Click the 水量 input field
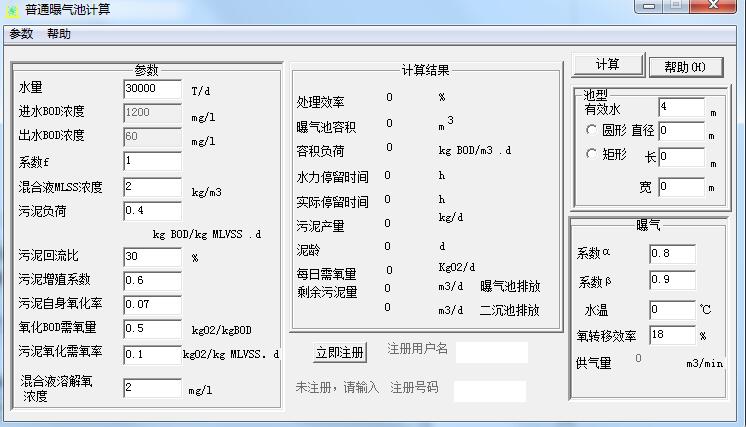The width and height of the screenshot is (746, 427). [x=152, y=89]
